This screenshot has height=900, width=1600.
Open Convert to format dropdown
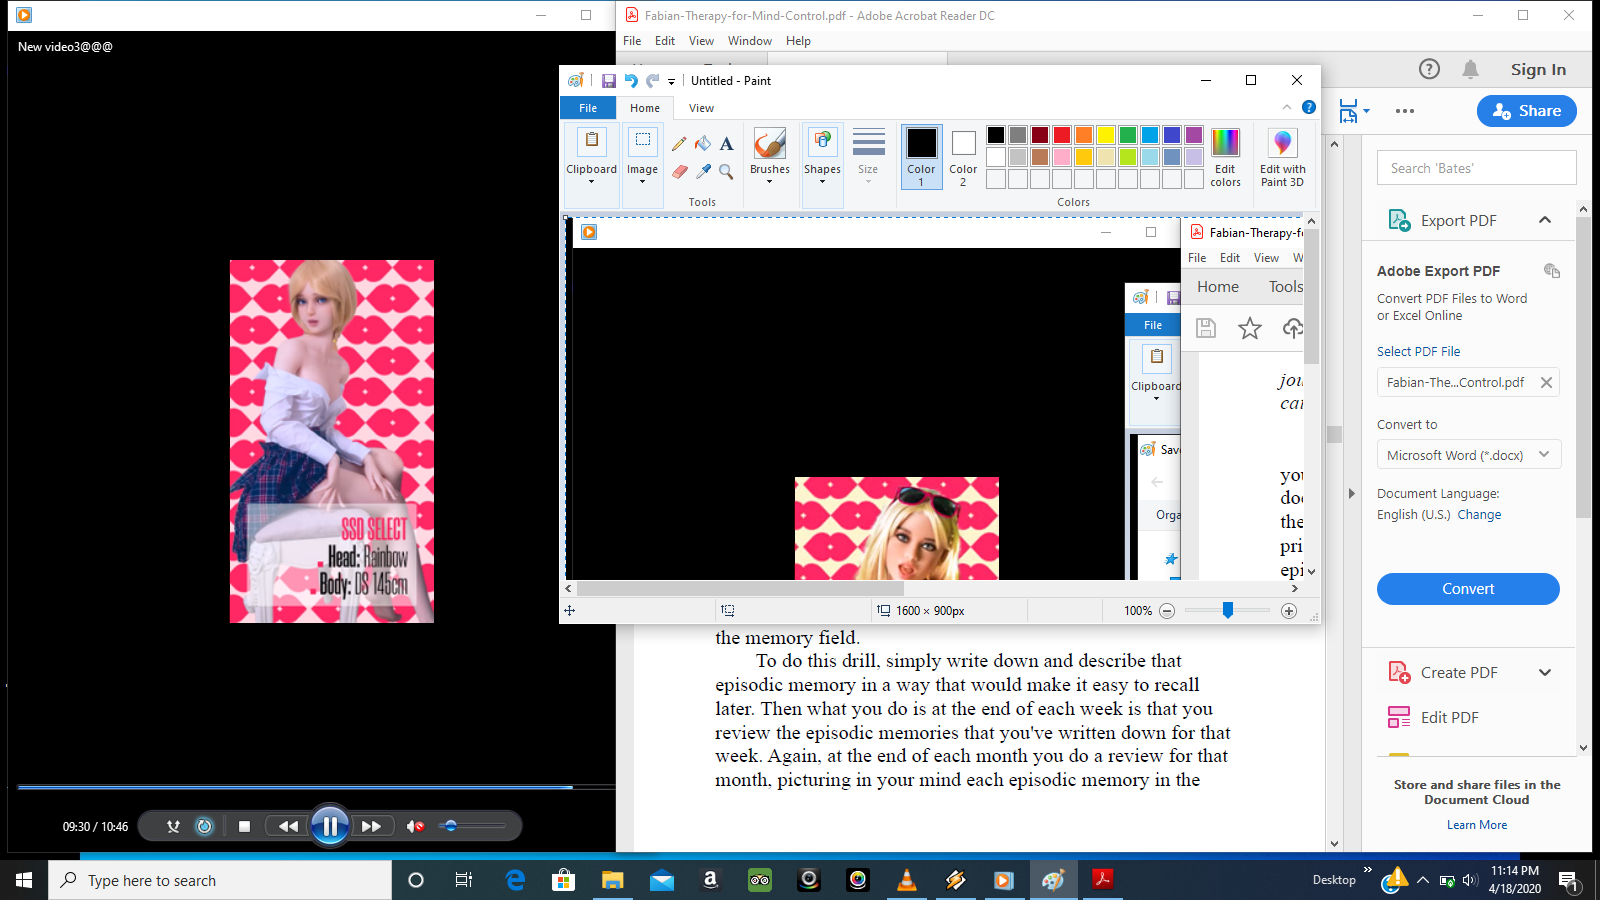coord(1468,455)
